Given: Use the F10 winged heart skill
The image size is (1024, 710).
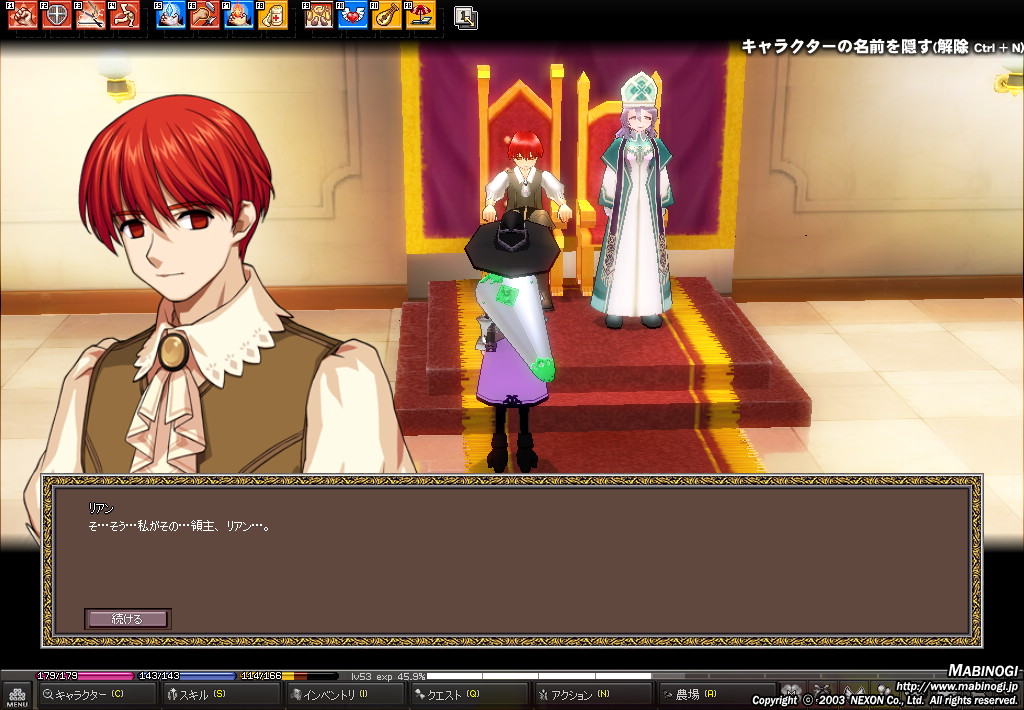Looking at the screenshot, I should click(x=353, y=16).
